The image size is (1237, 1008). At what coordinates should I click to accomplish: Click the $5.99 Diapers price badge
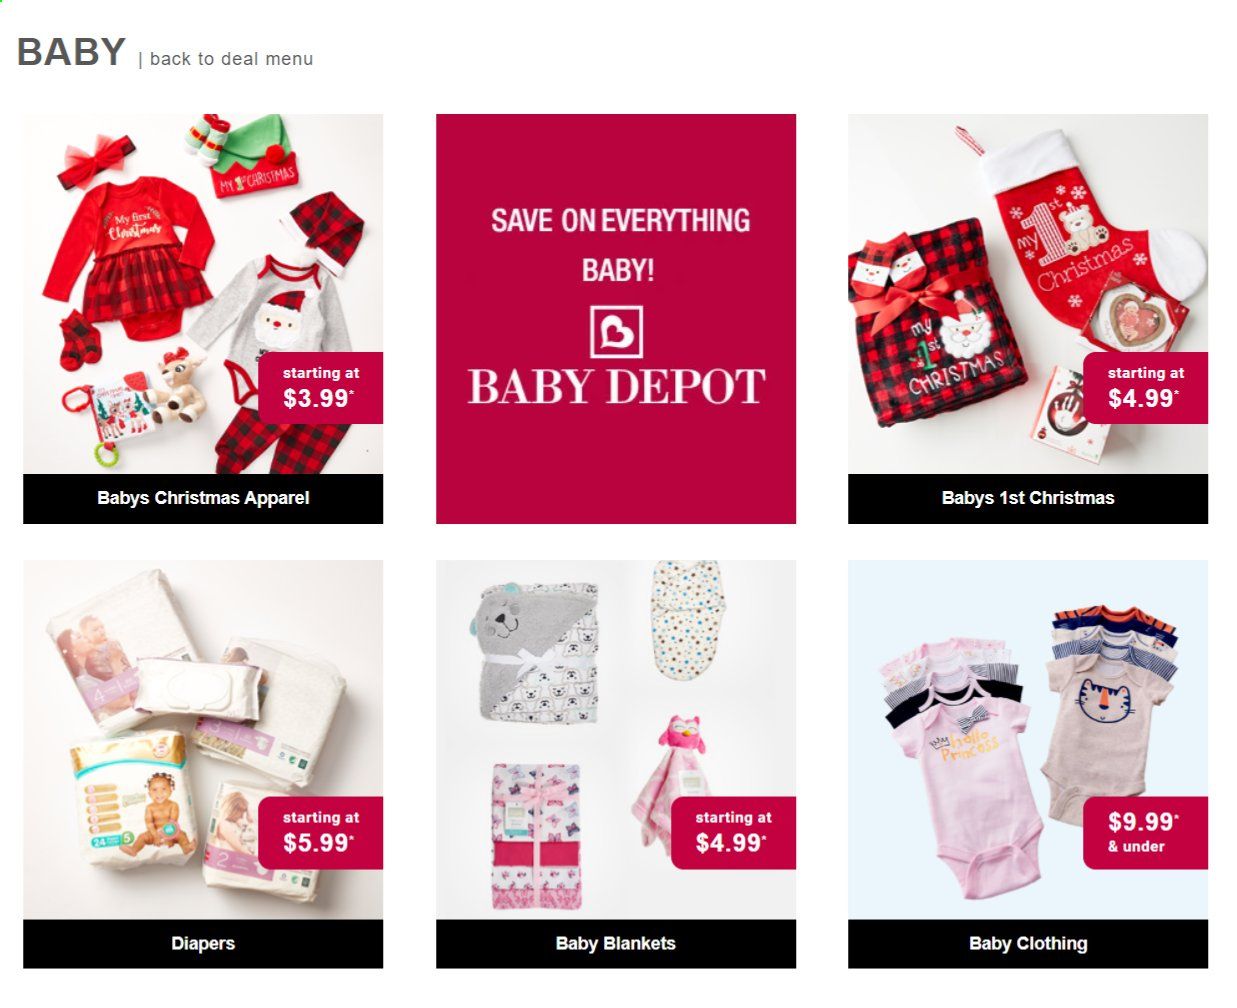coord(321,833)
